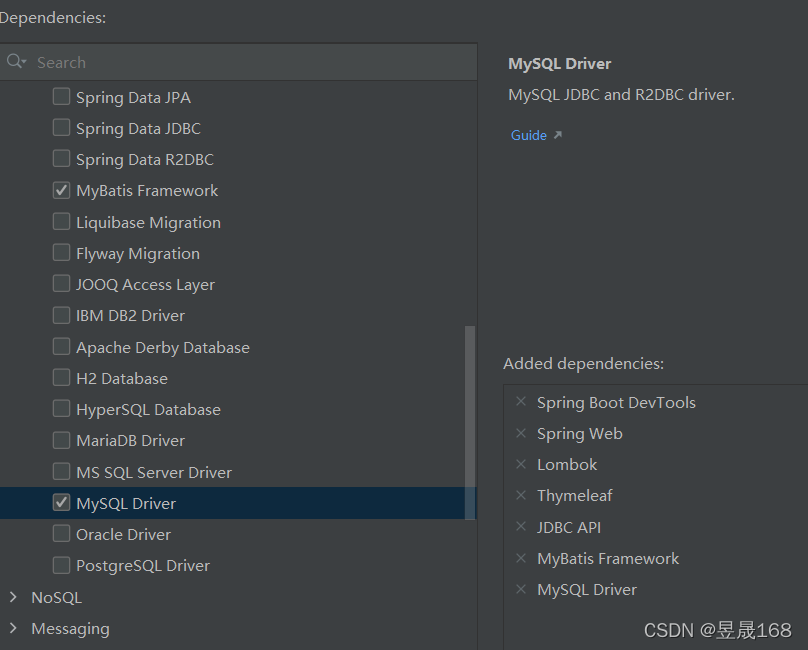Expand the NoSQL category
808x650 pixels.
tap(13, 597)
